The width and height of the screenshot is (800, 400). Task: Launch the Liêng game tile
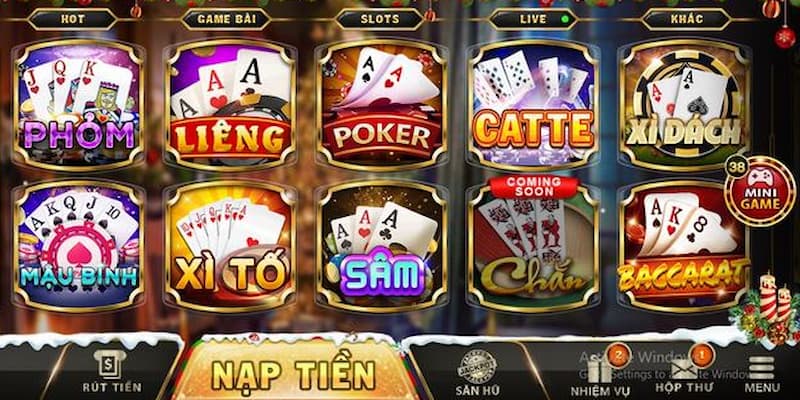pyautogui.click(x=230, y=104)
